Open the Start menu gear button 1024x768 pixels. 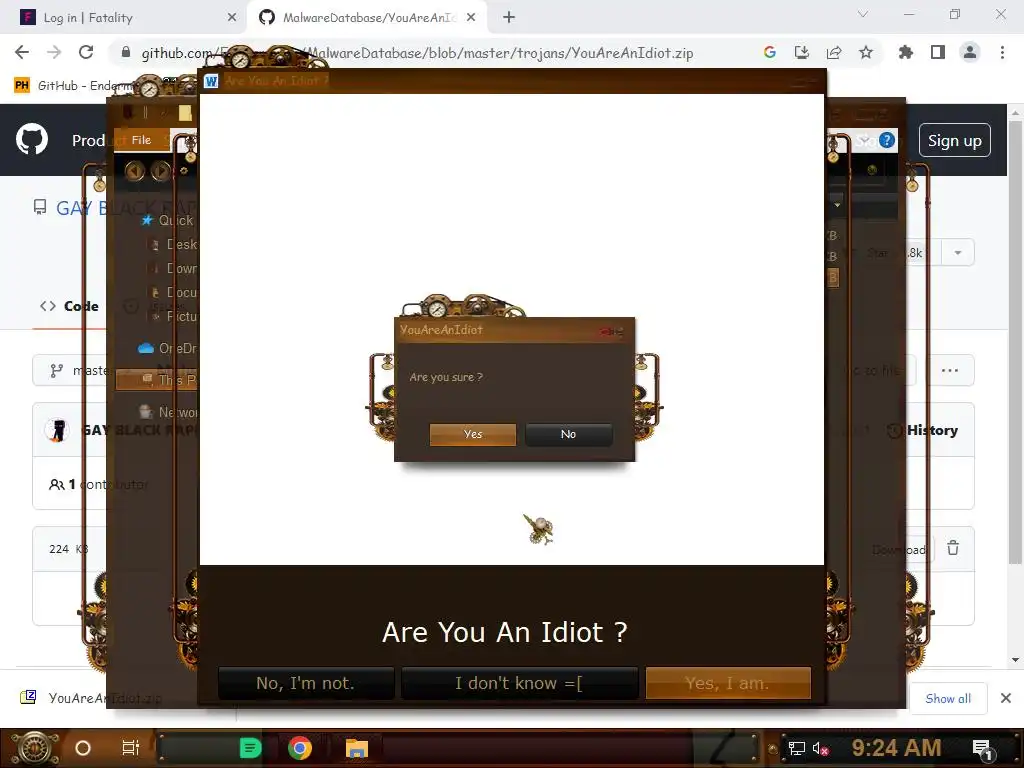(33, 748)
